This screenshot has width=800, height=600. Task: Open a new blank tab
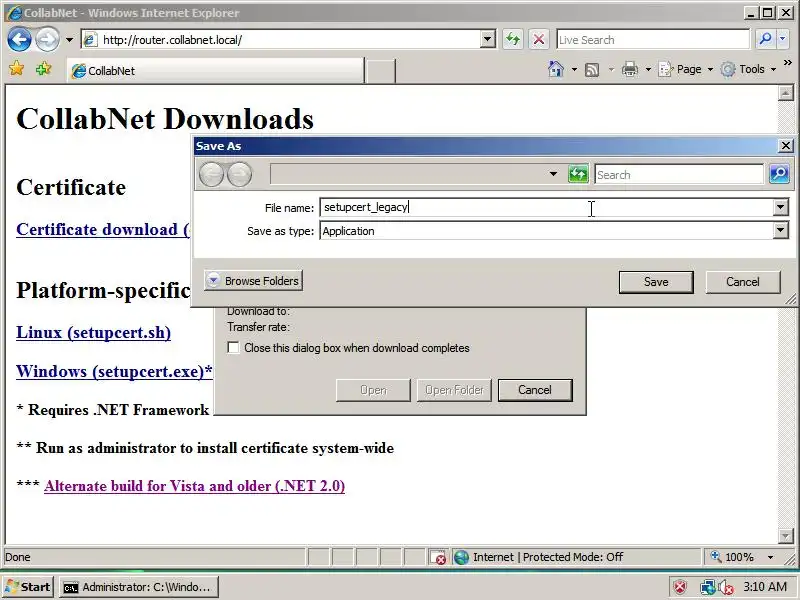point(380,71)
